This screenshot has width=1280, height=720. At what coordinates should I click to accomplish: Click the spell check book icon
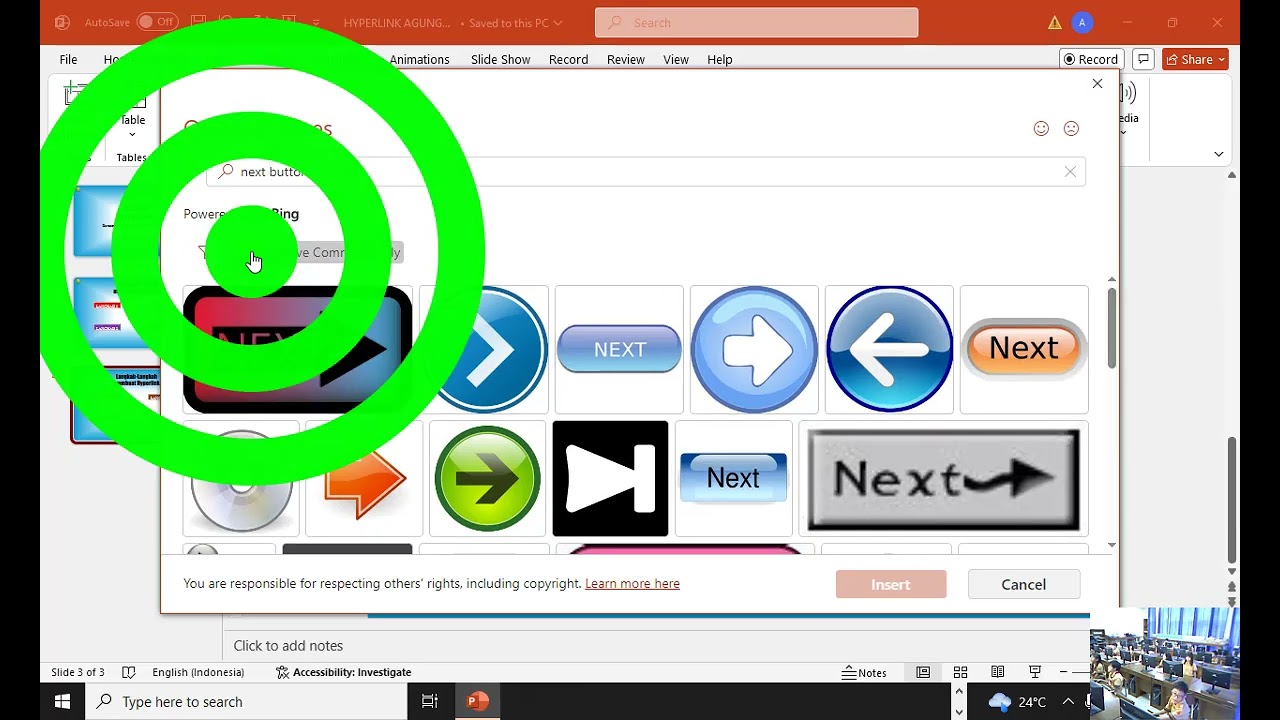click(128, 672)
